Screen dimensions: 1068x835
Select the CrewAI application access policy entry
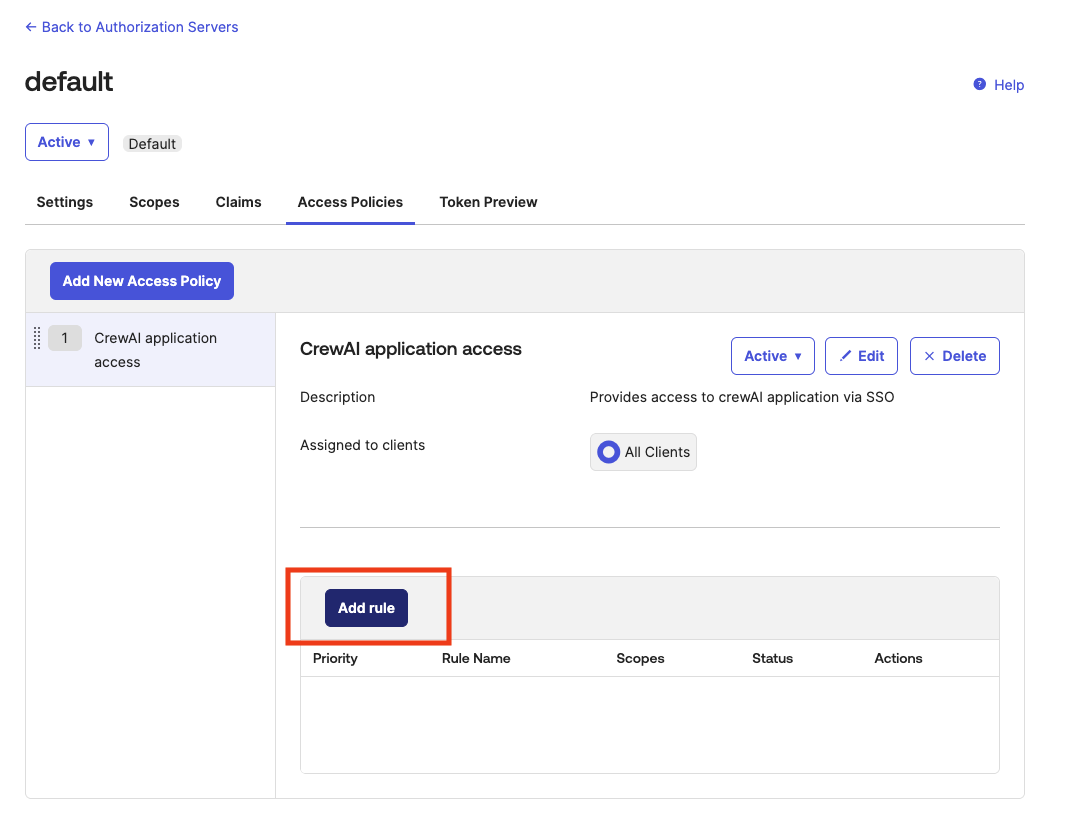(x=155, y=350)
